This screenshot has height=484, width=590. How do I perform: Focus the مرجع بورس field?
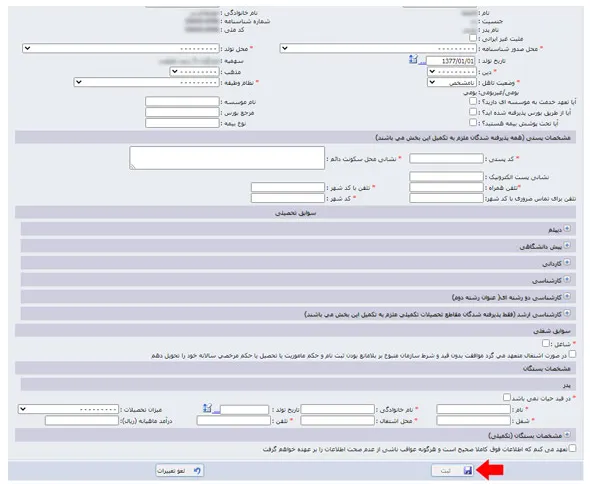pyautogui.click(x=182, y=112)
